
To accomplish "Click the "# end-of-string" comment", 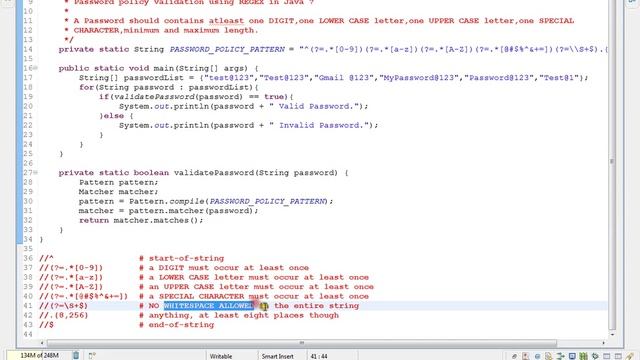I will pyautogui.click(x=176, y=325).
